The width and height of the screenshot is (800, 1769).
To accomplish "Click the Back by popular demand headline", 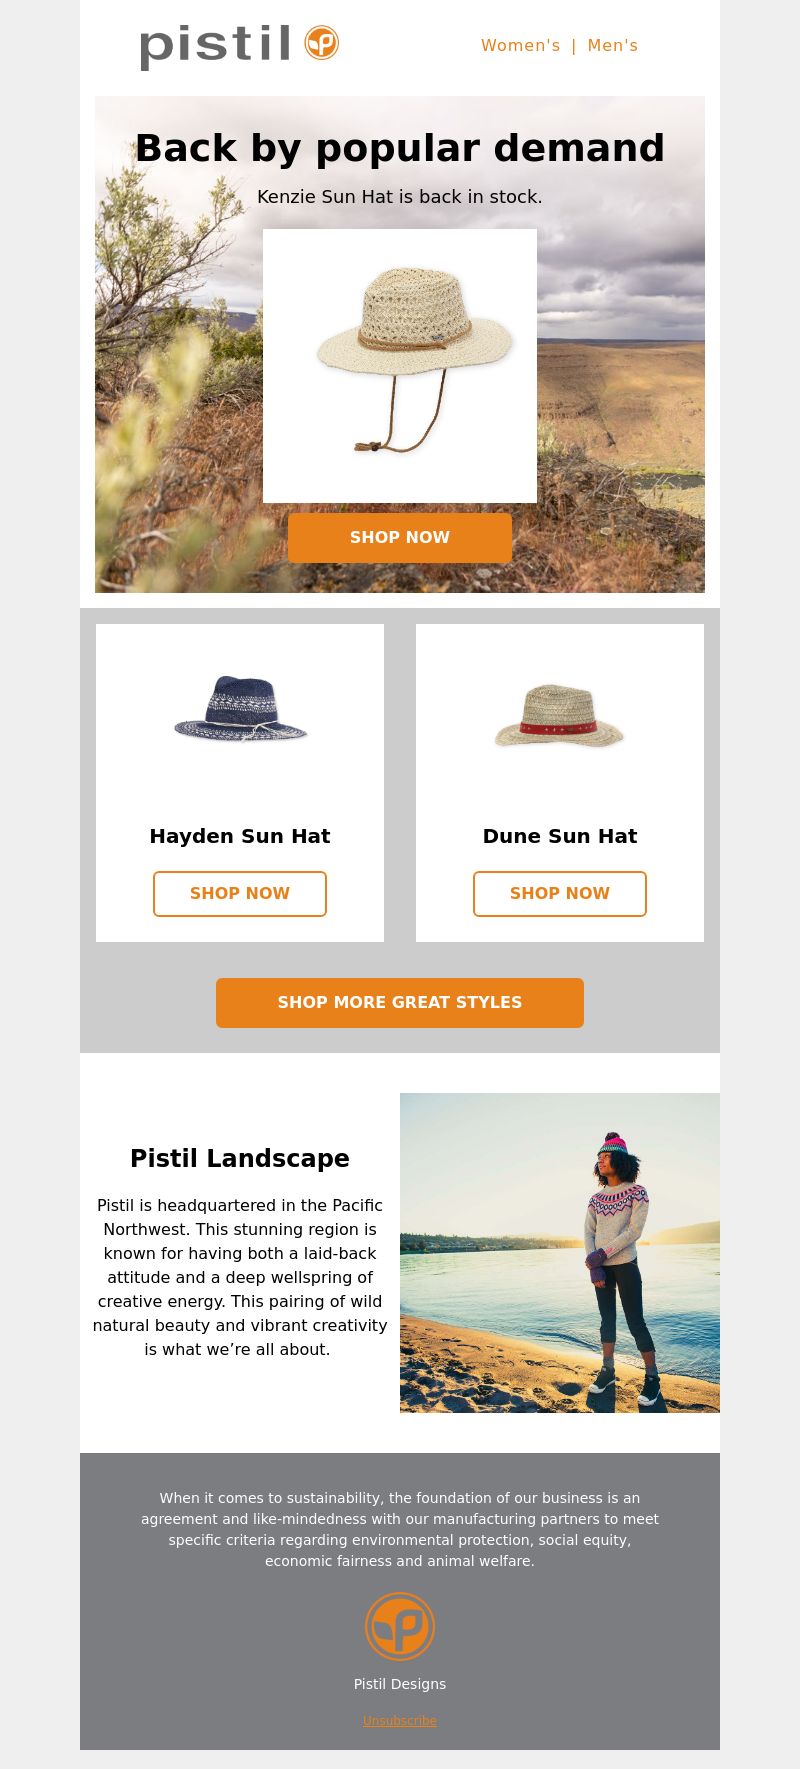I will coord(400,148).
